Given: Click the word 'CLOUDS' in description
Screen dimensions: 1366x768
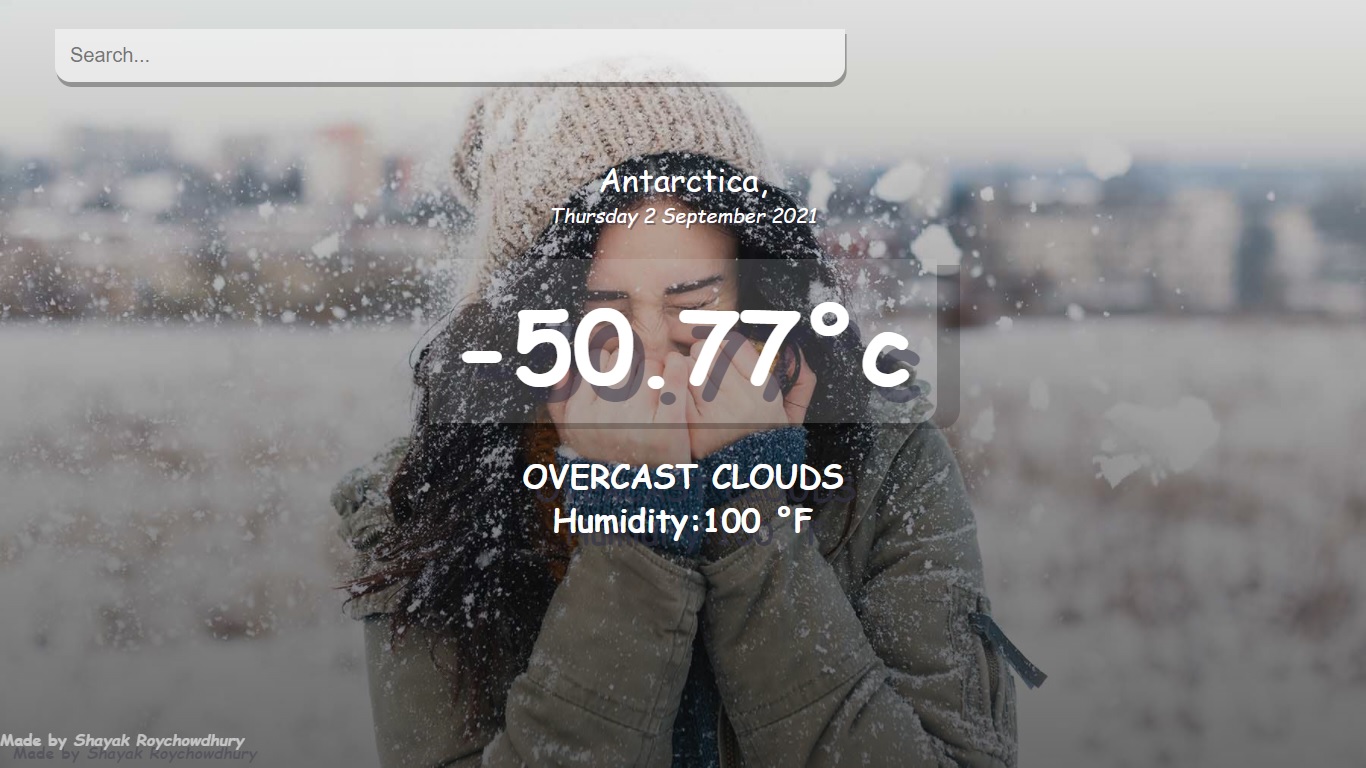Looking at the screenshot, I should click(778, 478).
